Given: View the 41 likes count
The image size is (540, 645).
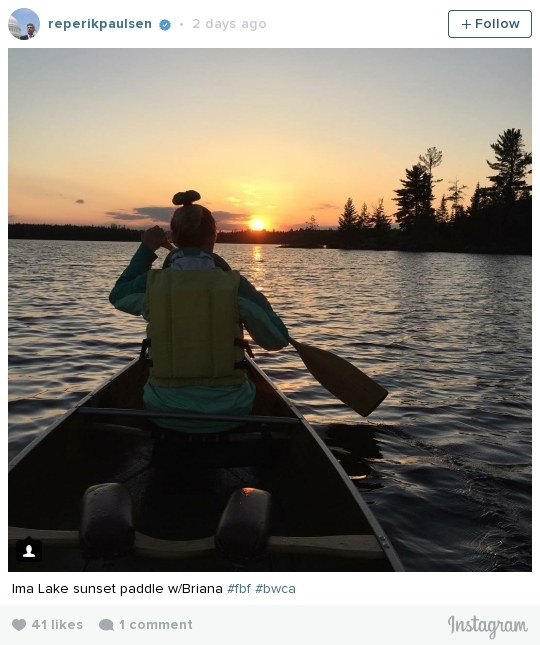Looking at the screenshot, I should (57, 624).
